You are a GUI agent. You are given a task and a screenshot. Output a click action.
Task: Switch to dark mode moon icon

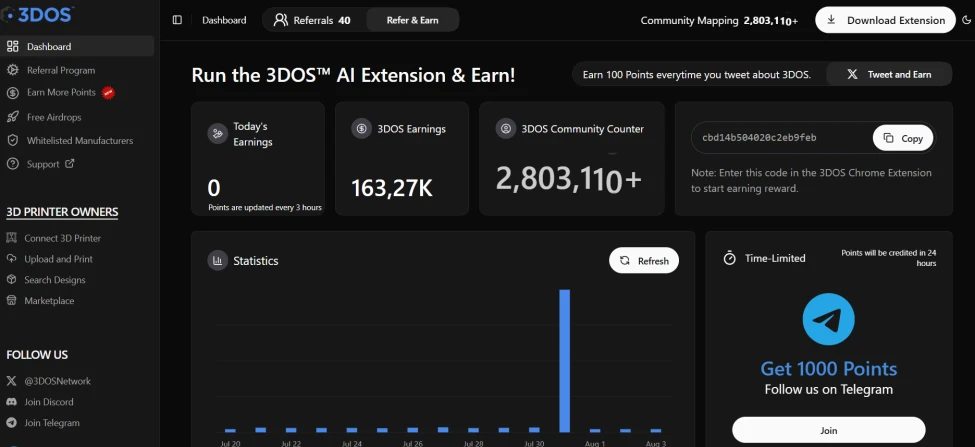(966, 20)
